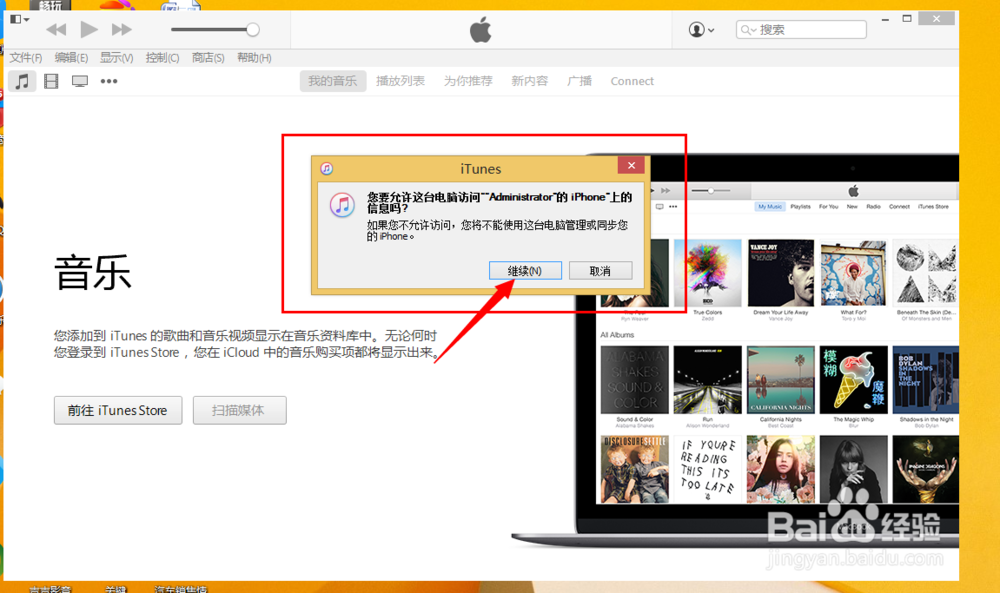Click the rewind previous track button
This screenshot has height=593, width=1000.
pyautogui.click(x=56, y=29)
